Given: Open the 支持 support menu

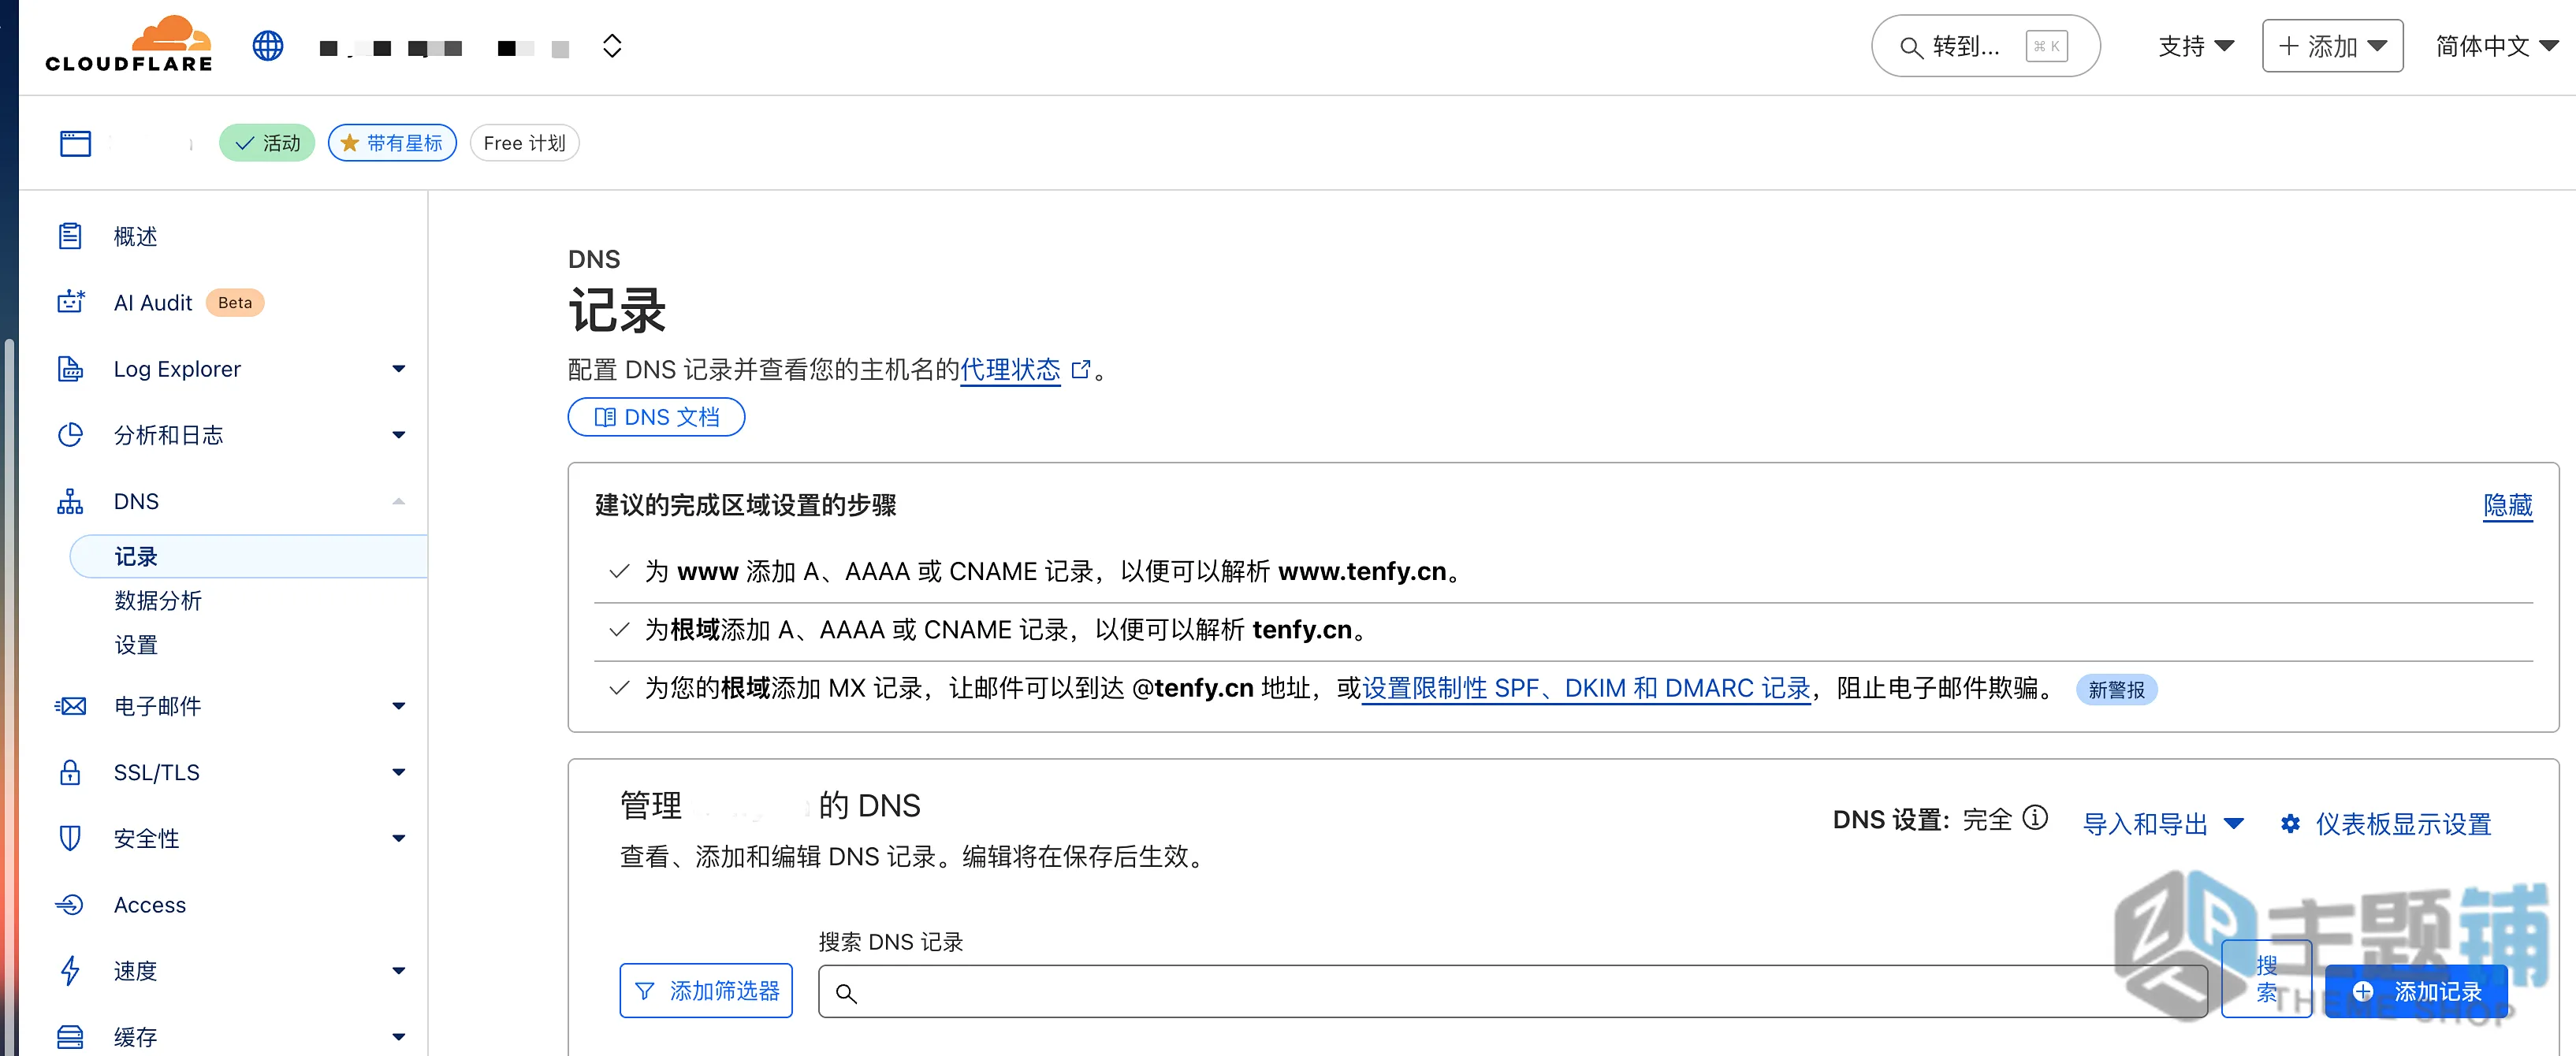Looking at the screenshot, I should click(x=2195, y=46).
